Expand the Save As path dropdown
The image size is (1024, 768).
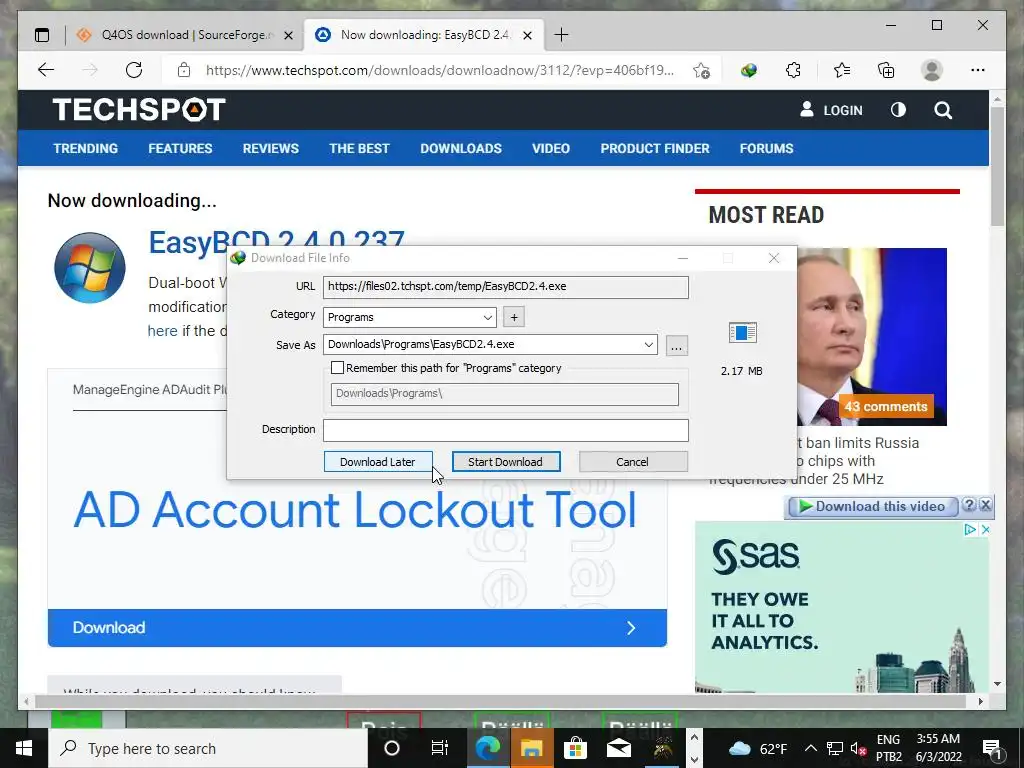(648, 345)
